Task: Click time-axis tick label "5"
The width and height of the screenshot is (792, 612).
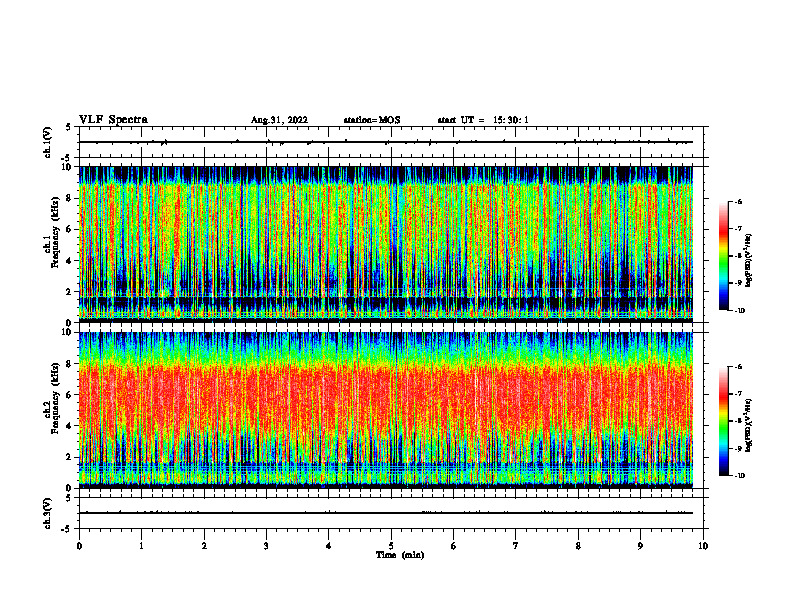Action: (x=391, y=546)
